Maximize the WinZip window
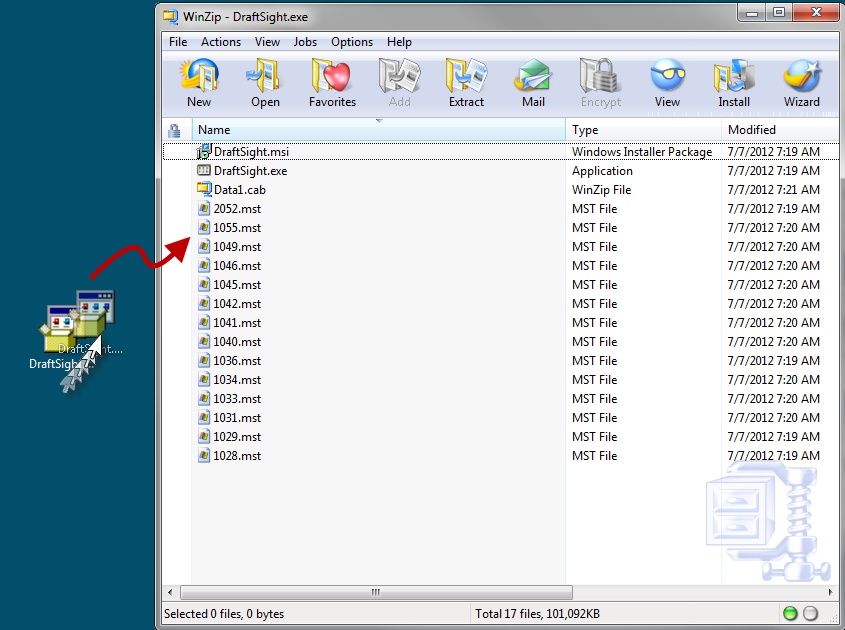This screenshot has width=845, height=630. tap(779, 12)
